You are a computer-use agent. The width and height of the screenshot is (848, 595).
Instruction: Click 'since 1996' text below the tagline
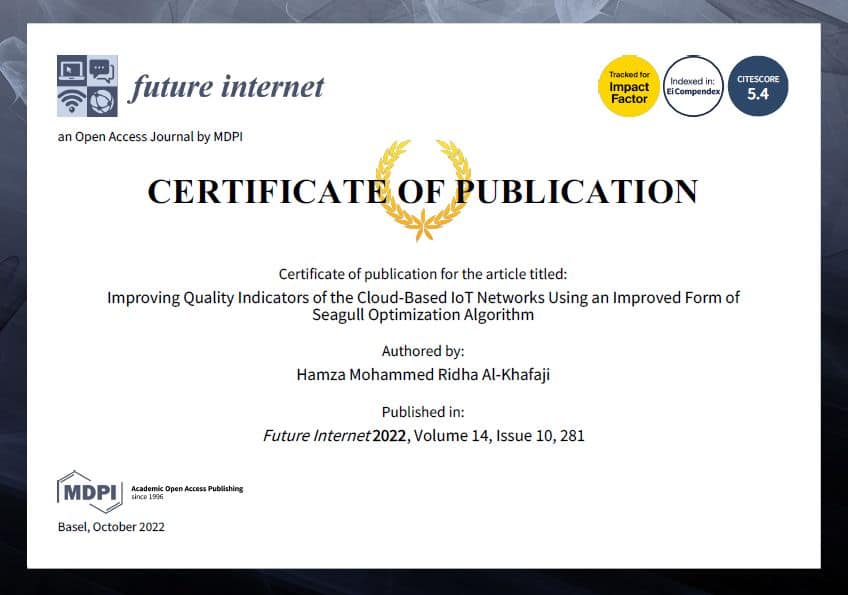coord(147,497)
